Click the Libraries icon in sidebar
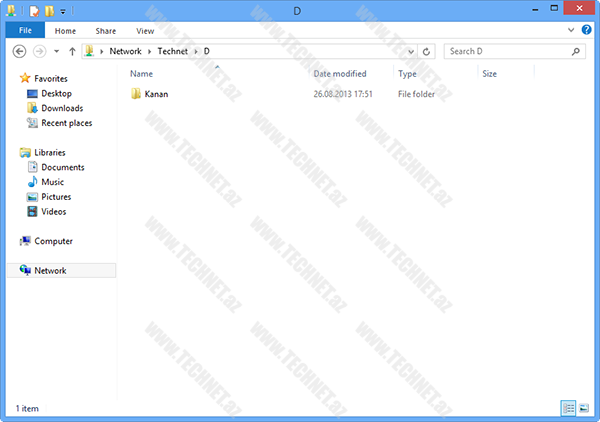The height and width of the screenshot is (422, 600). [25, 152]
